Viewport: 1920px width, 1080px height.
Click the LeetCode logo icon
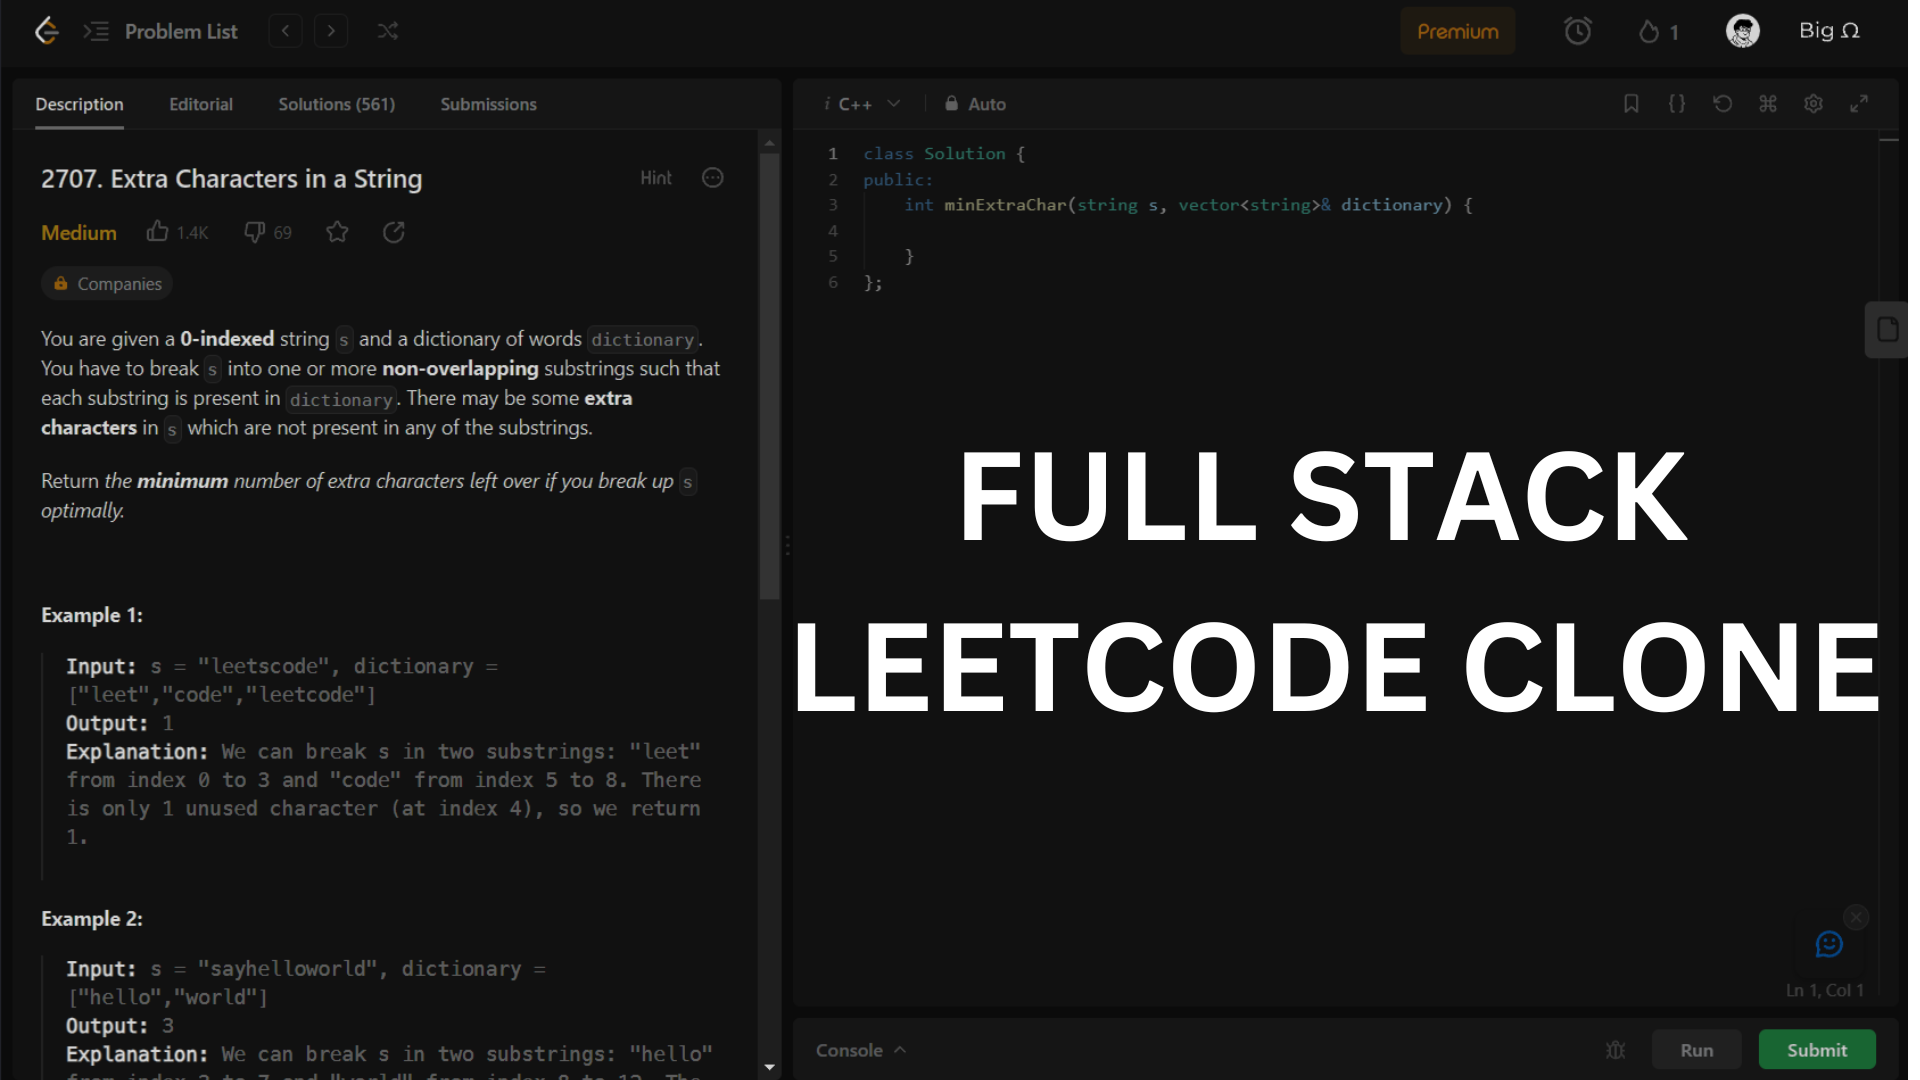pos(47,31)
